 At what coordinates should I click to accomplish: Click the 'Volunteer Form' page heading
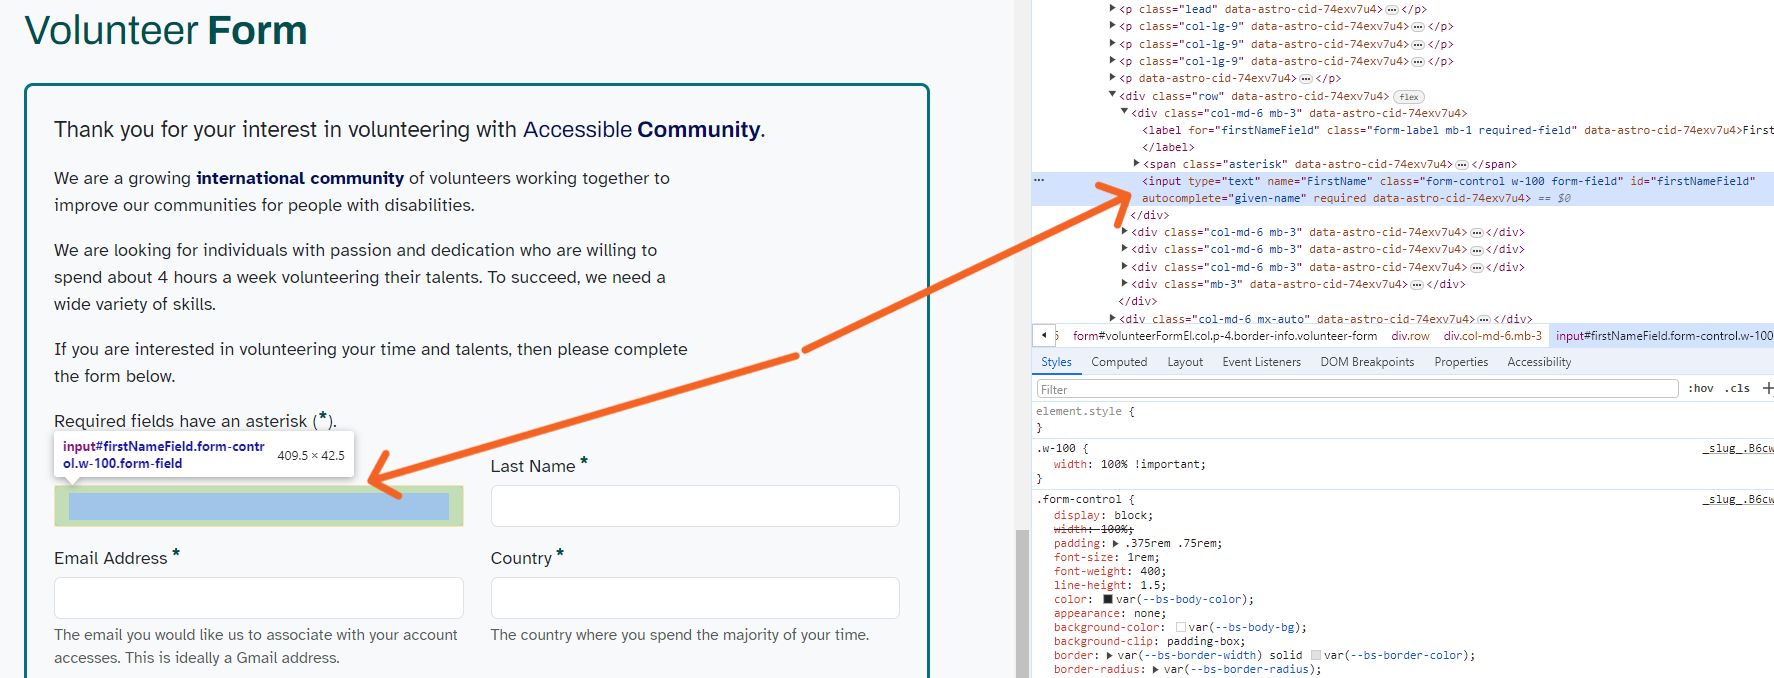tap(165, 30)
